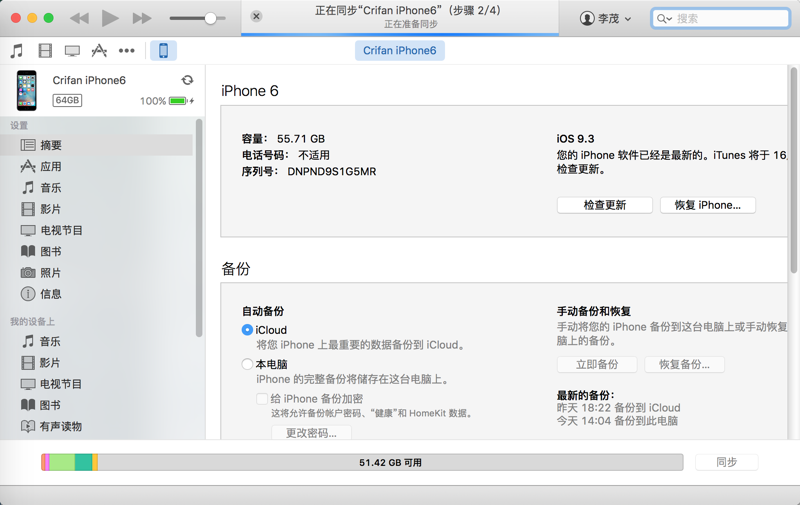Click the 更改密码... button
This screenshot has height=505, width=800.
coord(311,433)
